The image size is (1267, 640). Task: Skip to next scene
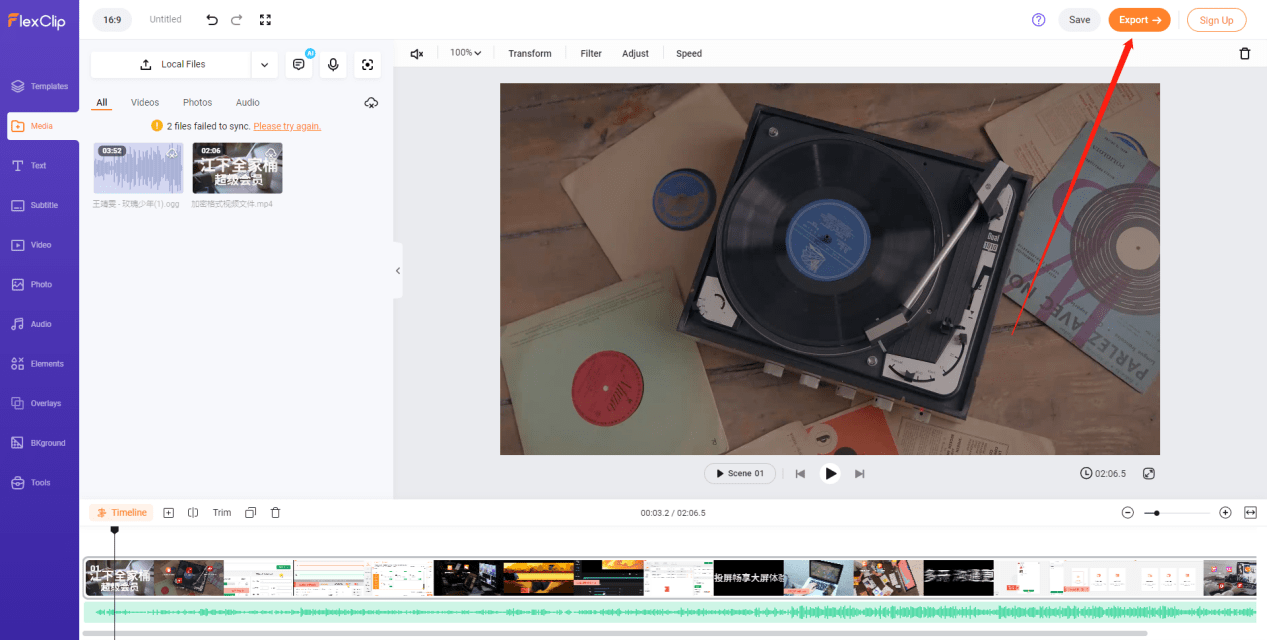point(860,473)
